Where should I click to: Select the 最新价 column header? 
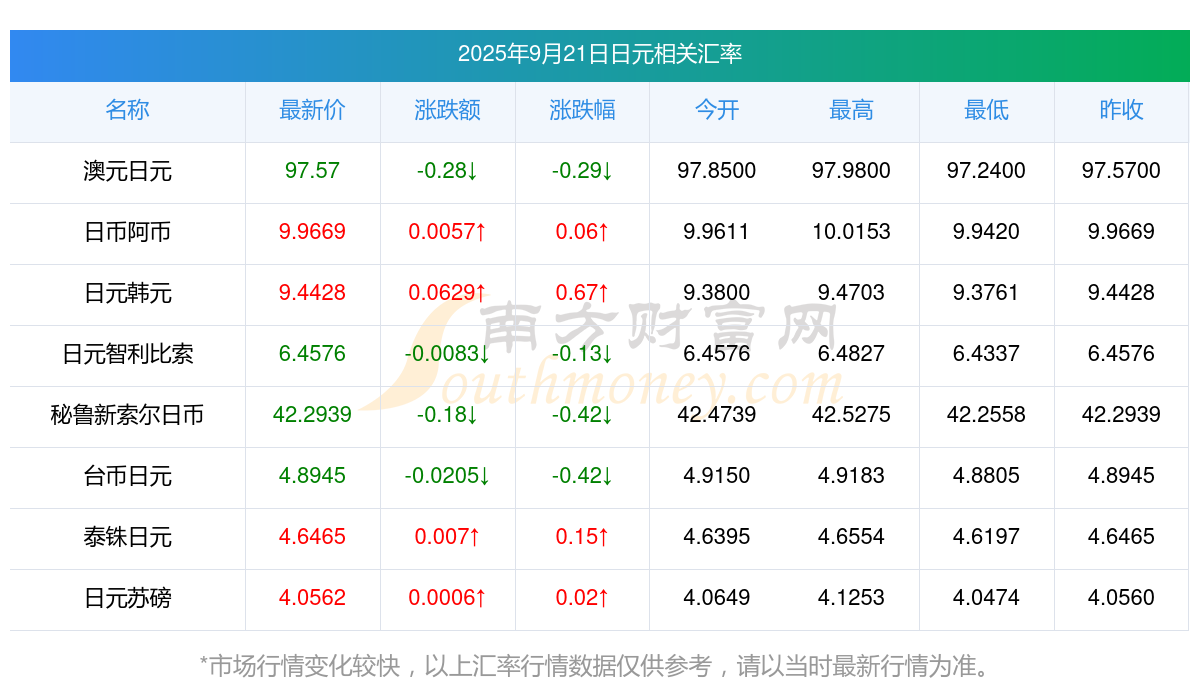click(313, 110)
